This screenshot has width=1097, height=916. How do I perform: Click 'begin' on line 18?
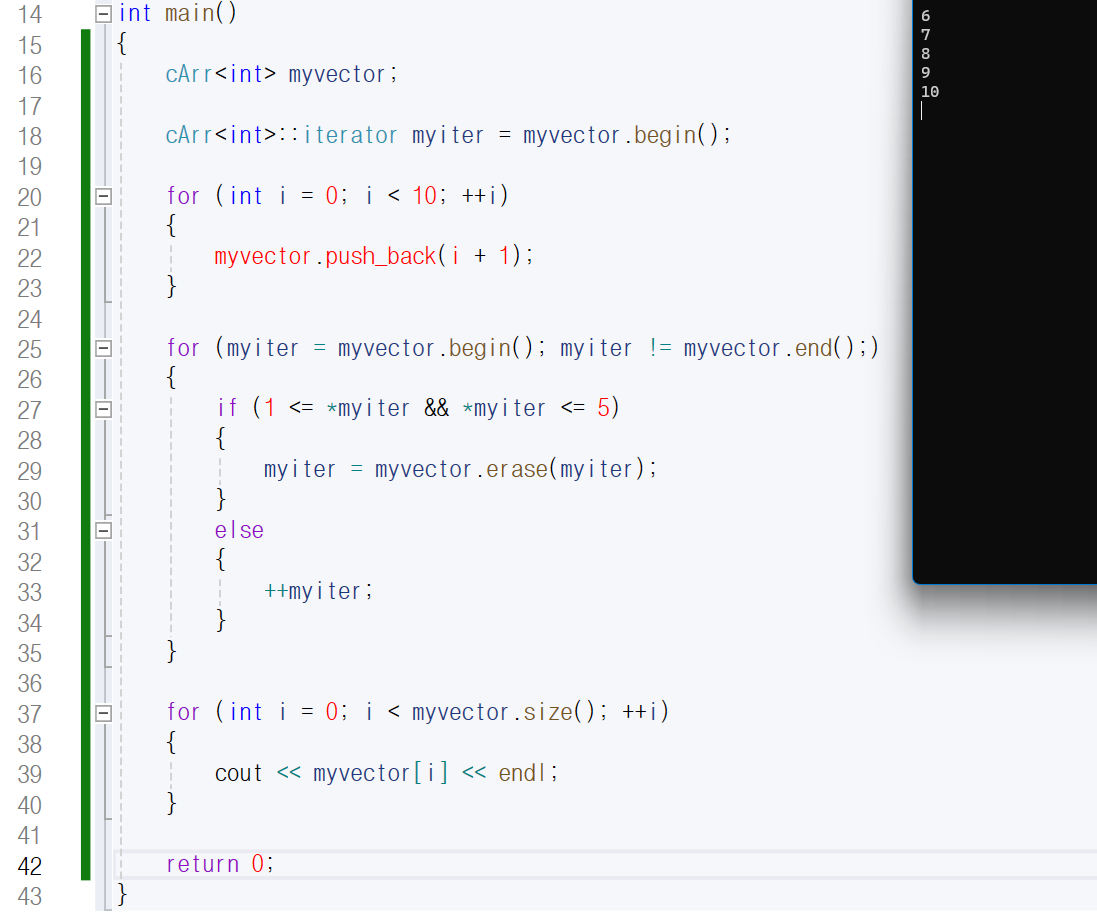tap(665, 135)
